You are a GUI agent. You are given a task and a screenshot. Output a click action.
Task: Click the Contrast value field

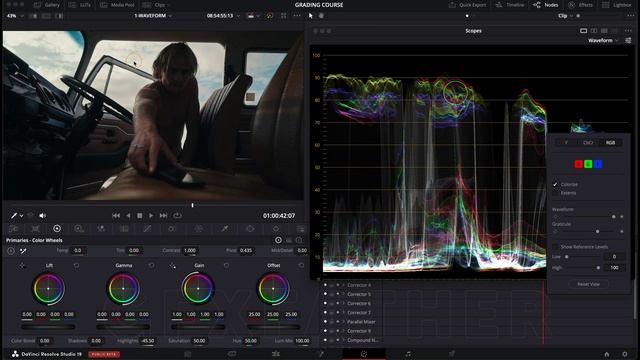189,250
